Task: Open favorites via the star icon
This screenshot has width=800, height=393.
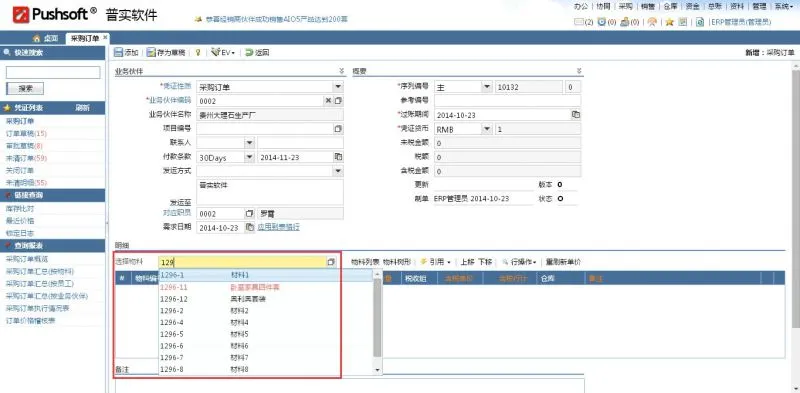Action: coord(669,22)
